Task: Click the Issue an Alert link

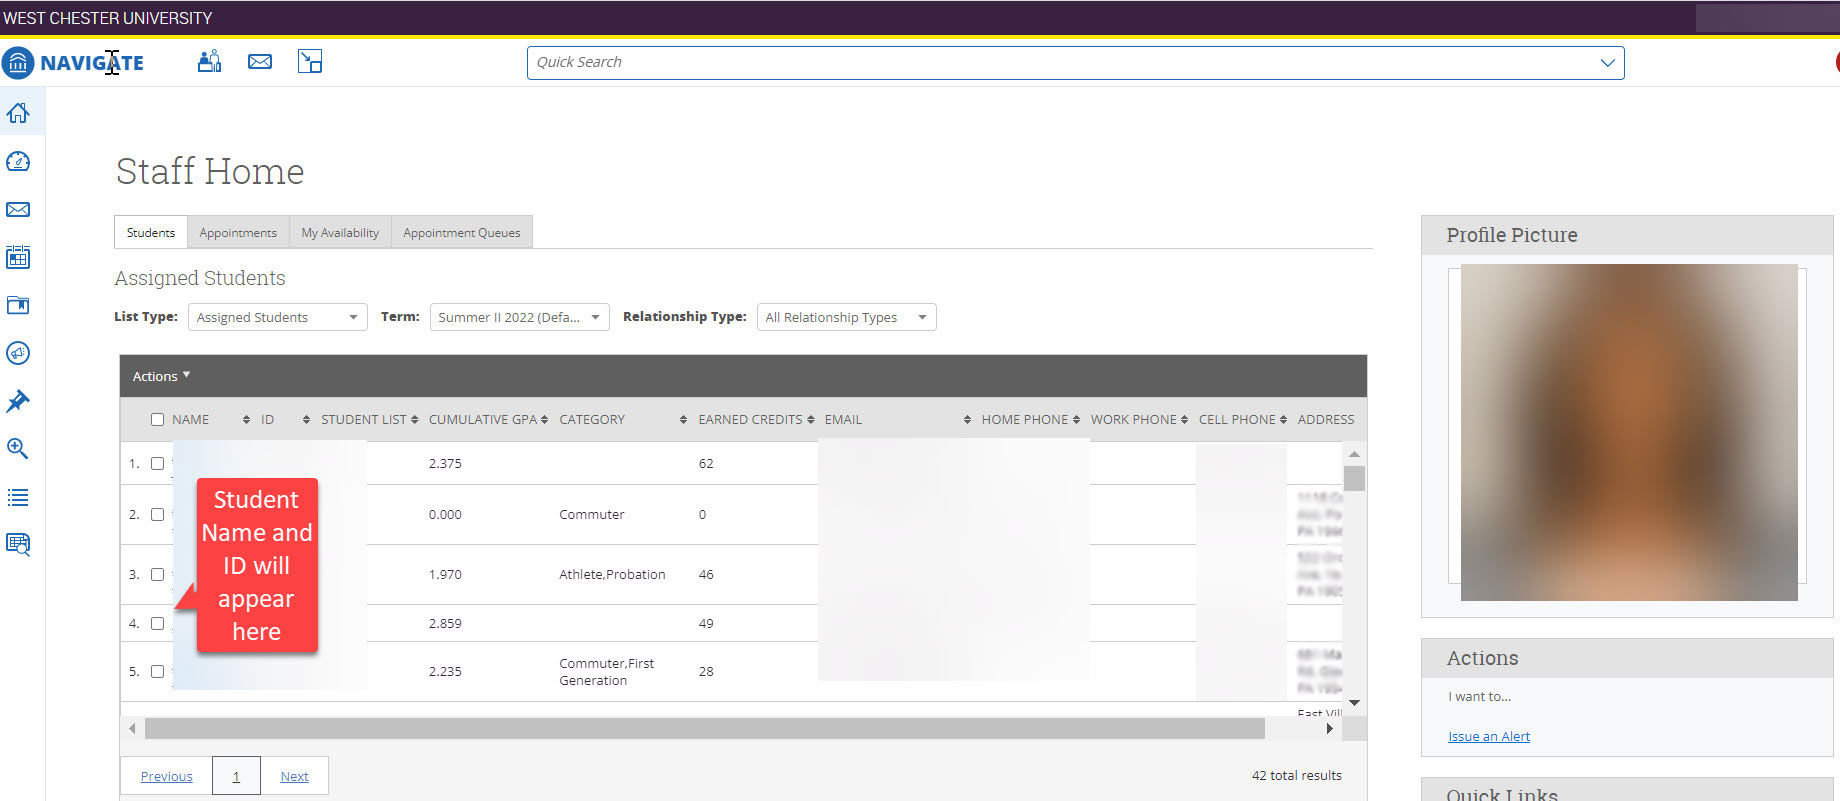Action: coord(1488,737)
